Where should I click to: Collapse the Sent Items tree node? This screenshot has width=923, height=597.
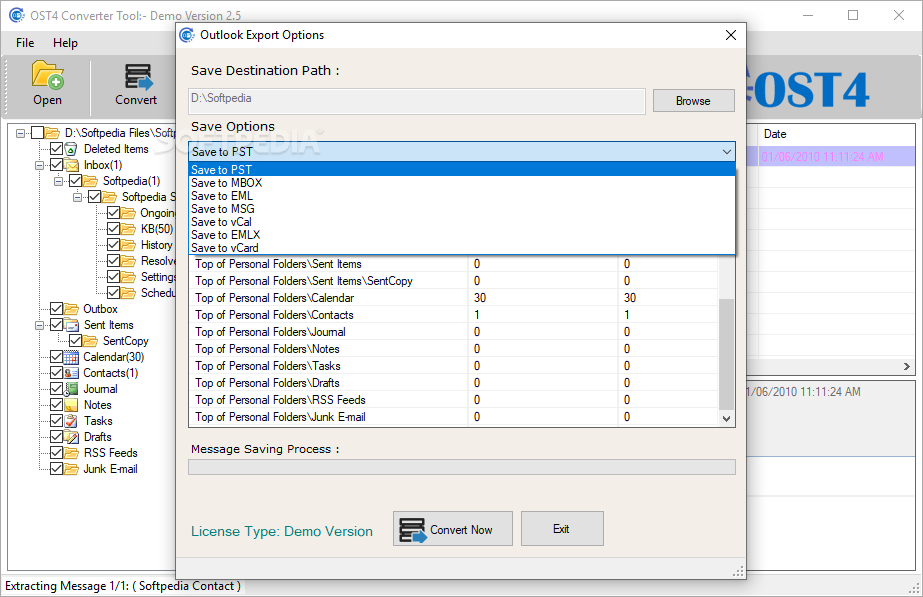[x=39, y=326]
